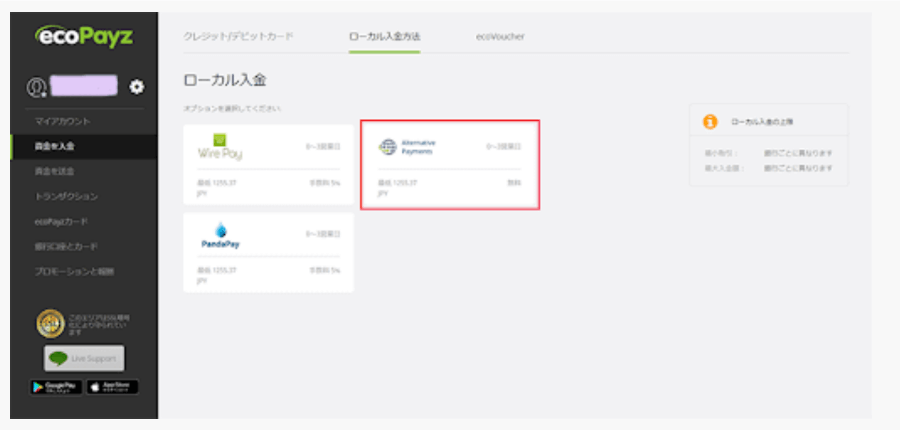The height and width of the screenshot is (430, 900).
Task: Click 0~3営業日 on Wire Pay card
Action: 323,147
